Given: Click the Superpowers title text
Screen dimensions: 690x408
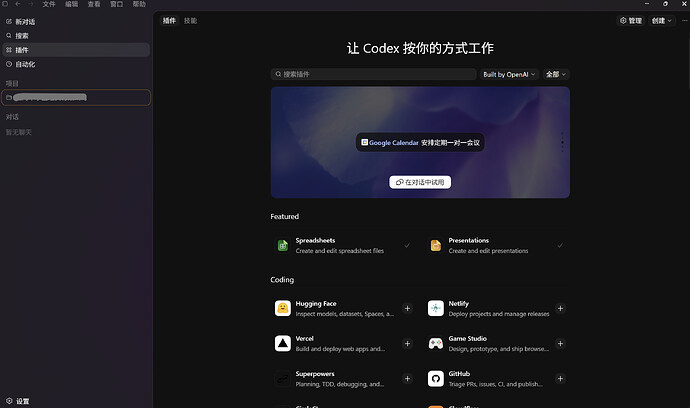Looking at the screenshot, I should 315,374.
